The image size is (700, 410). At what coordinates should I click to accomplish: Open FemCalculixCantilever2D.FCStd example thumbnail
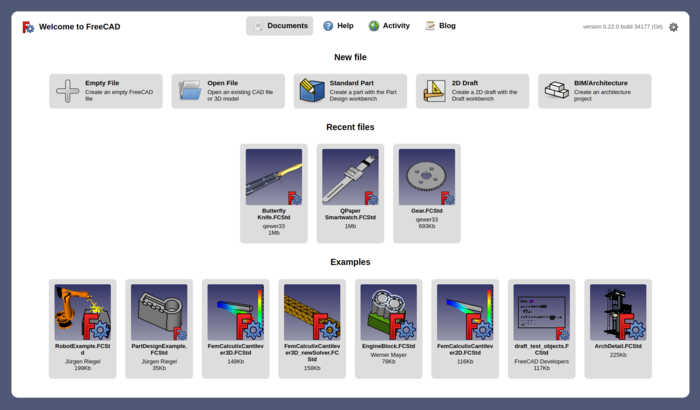[465, 313]
